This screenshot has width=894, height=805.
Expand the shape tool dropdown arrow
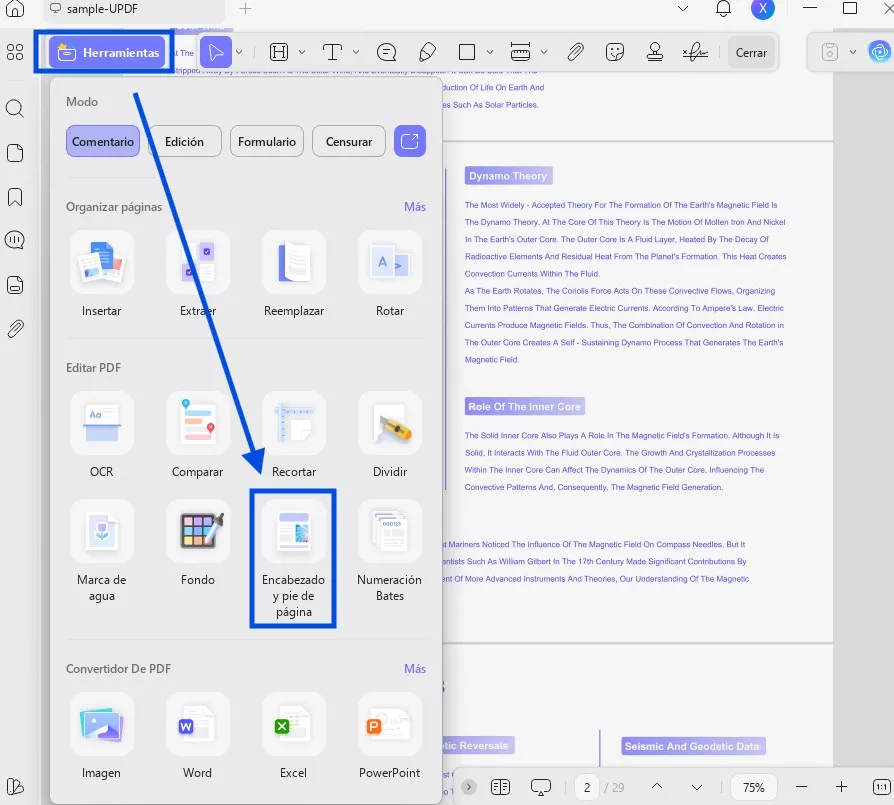pos(490,52)
